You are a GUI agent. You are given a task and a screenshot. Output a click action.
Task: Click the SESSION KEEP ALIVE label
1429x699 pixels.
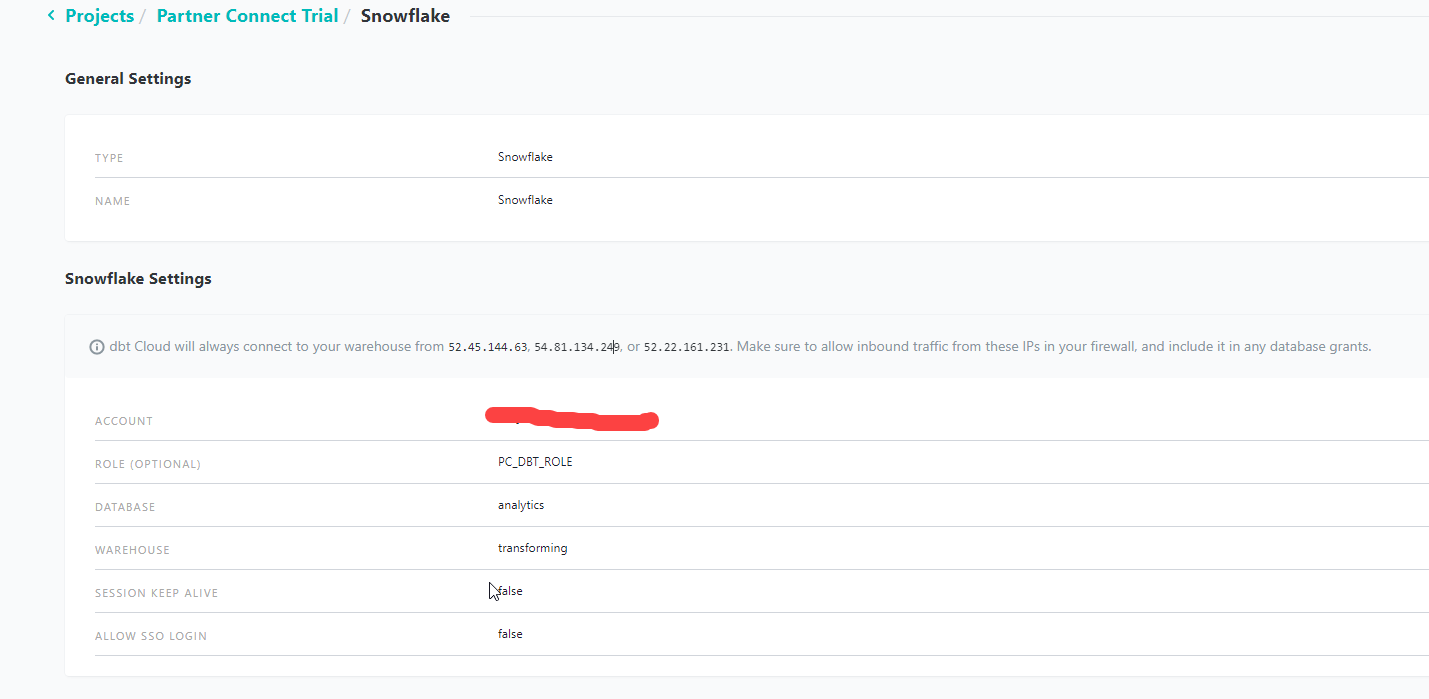pos(156,593)
